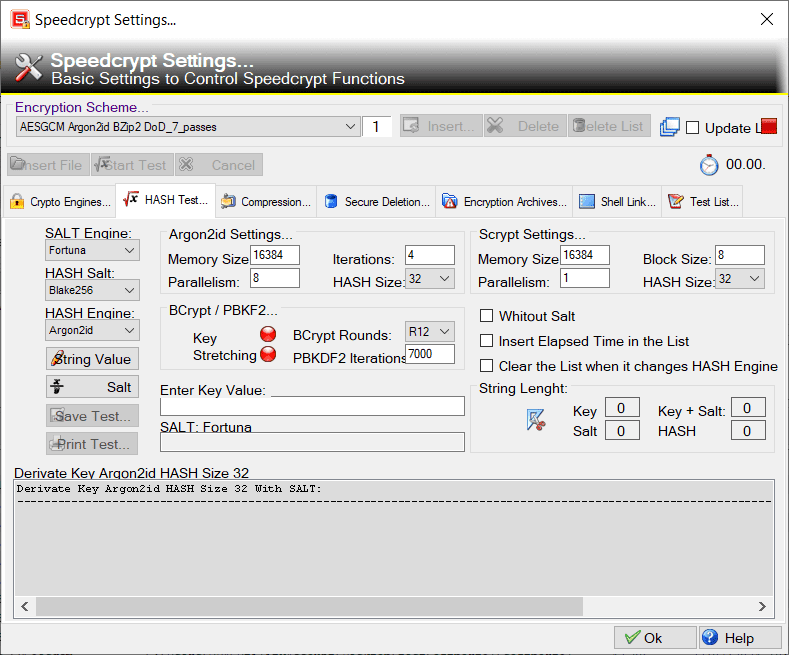Click the Scrypt Parallelism field
Screen dimensions: 789x655
click(585, 278)
